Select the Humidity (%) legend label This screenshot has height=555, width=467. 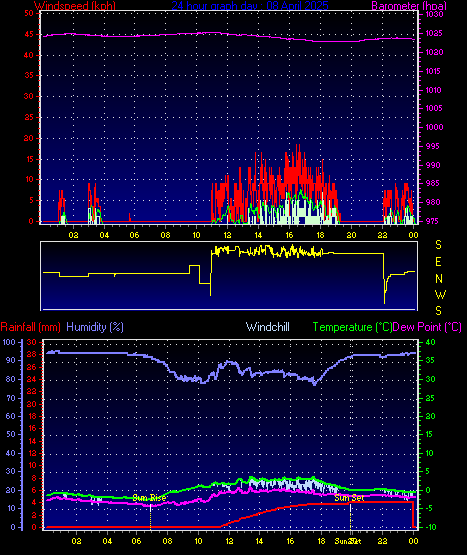click(95, 327)
